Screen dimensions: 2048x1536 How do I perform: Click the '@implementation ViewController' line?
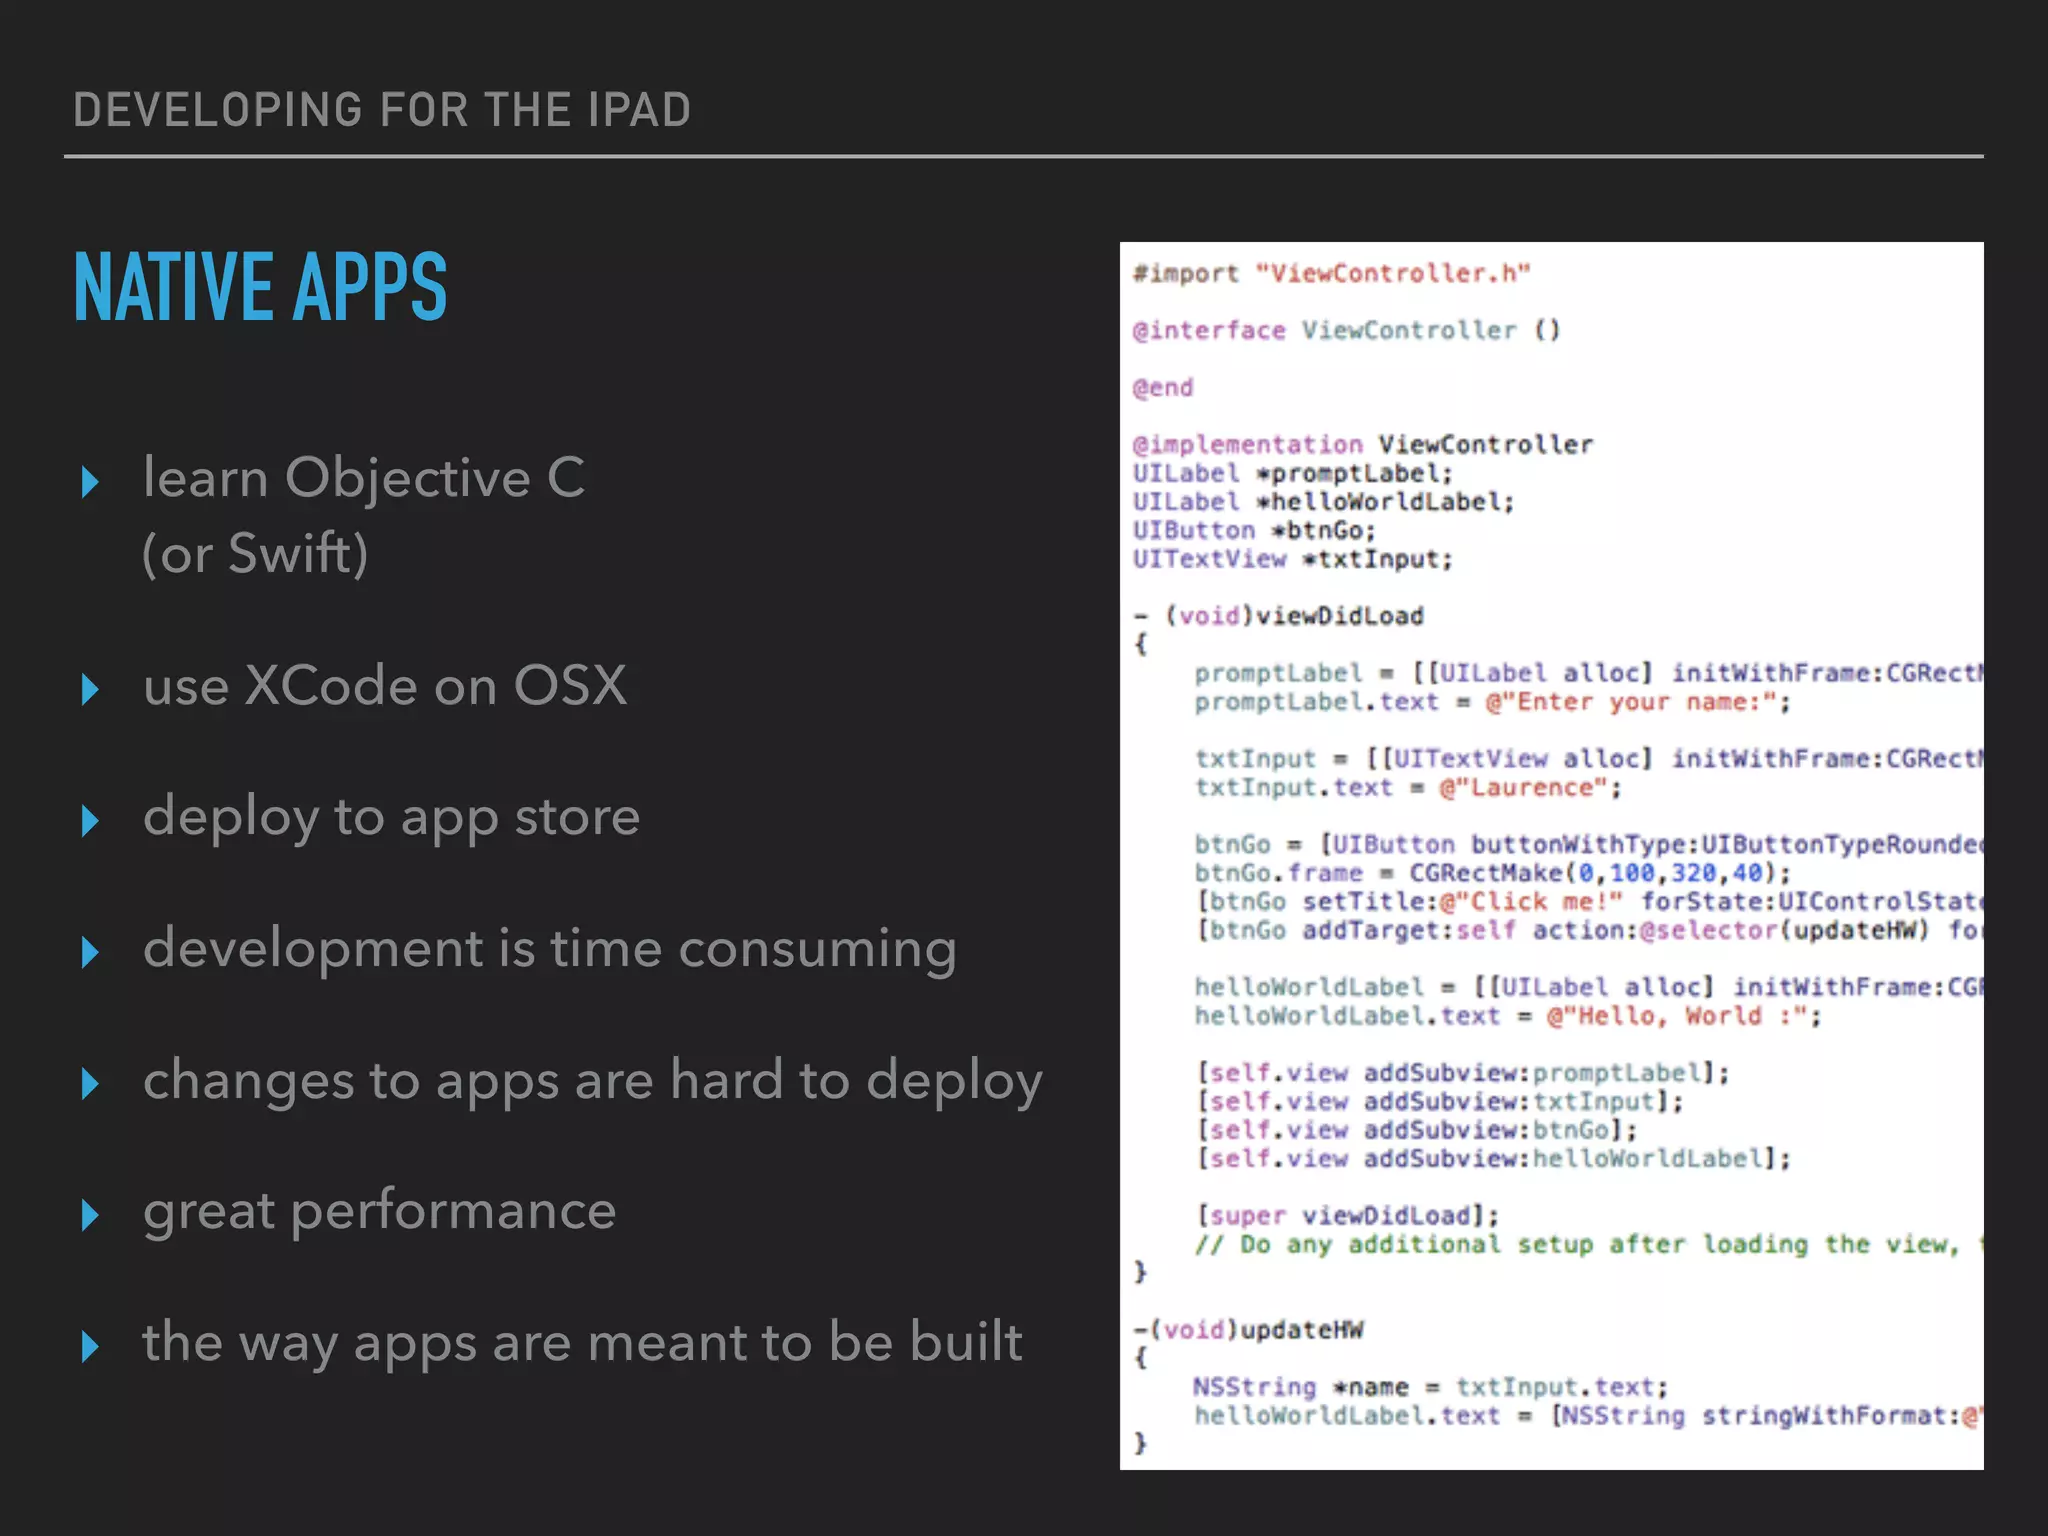click(x=1363, y=445)
